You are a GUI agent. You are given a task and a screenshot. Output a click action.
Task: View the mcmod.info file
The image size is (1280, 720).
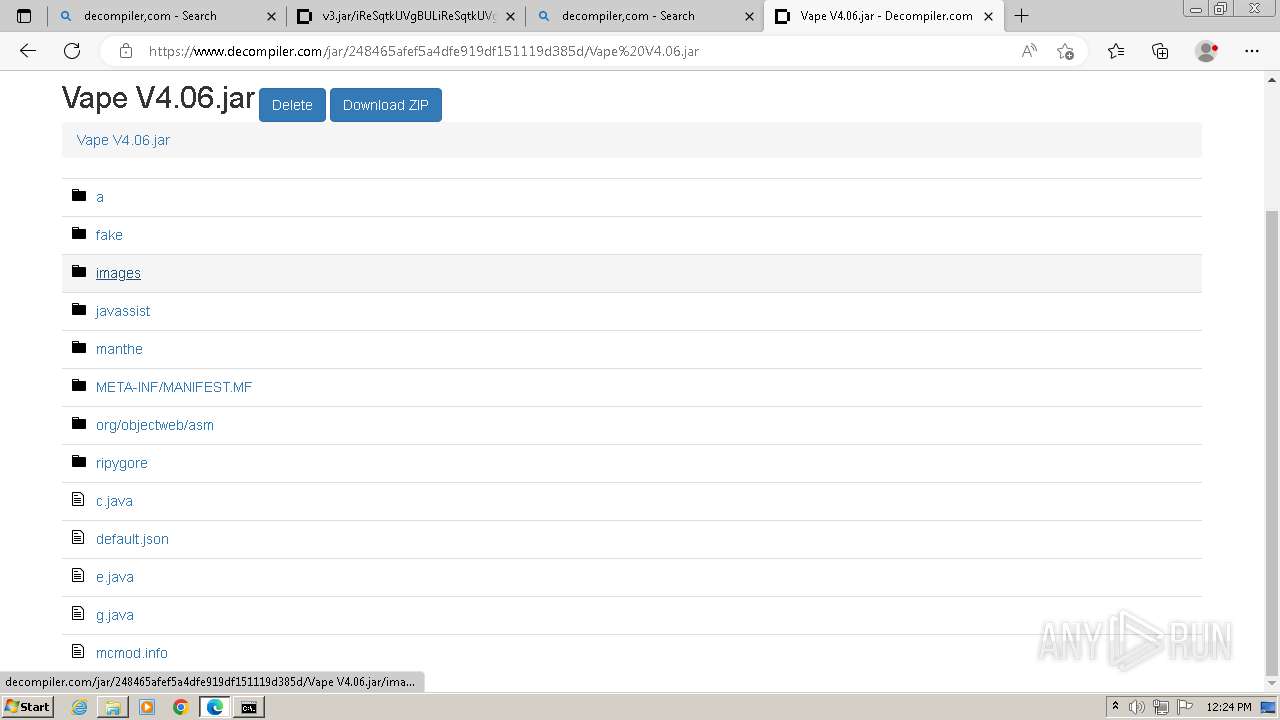point(132,653)
